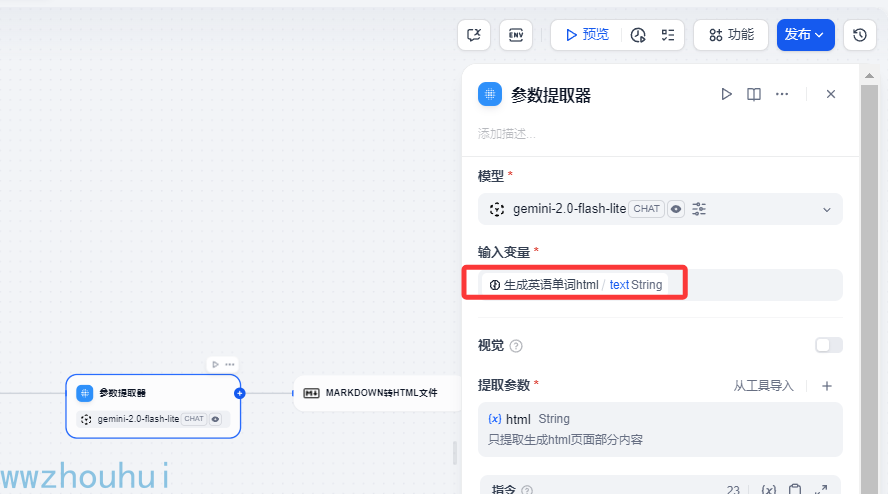The image size is (888, 494).
Task: Expand the 发布 publish dropdown
Action: [805, 35]
